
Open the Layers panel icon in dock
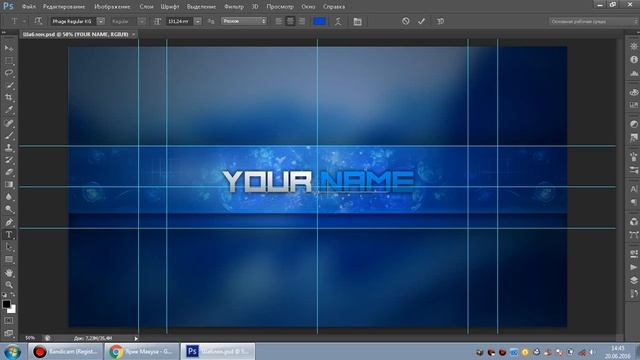[x=633, y=280]
